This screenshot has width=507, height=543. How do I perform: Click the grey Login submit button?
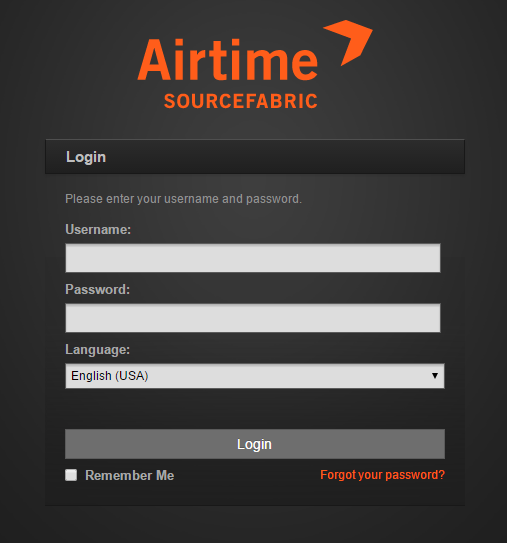(255, 444)
